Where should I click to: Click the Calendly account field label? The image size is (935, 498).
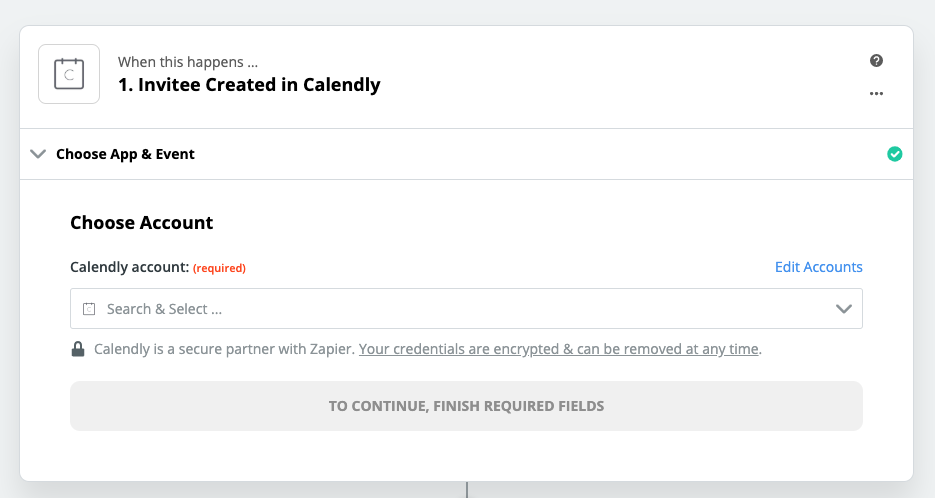129,267
